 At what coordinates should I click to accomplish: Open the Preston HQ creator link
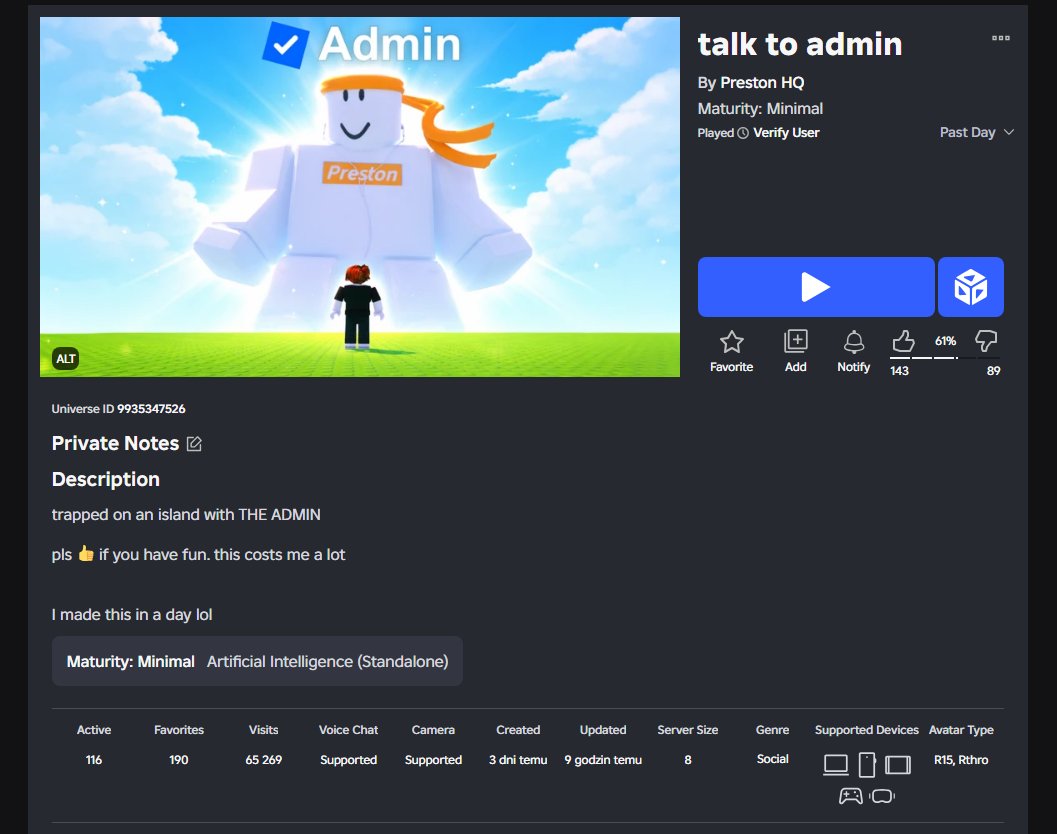coord(762,82)
